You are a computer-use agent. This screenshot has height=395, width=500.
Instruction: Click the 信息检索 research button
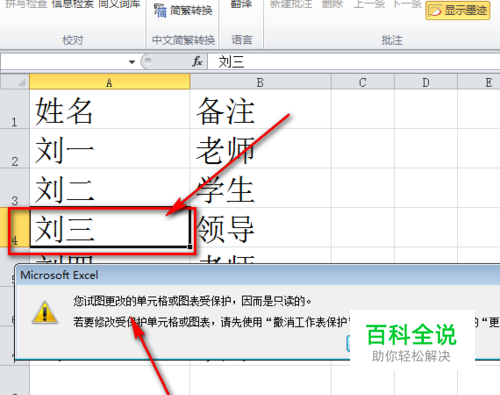coord(72,4)
